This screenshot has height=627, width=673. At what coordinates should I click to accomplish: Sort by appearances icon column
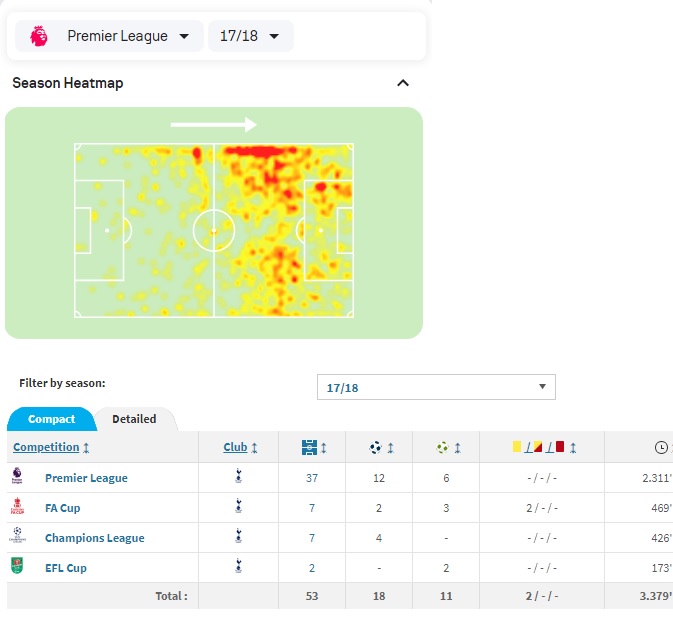313,448
